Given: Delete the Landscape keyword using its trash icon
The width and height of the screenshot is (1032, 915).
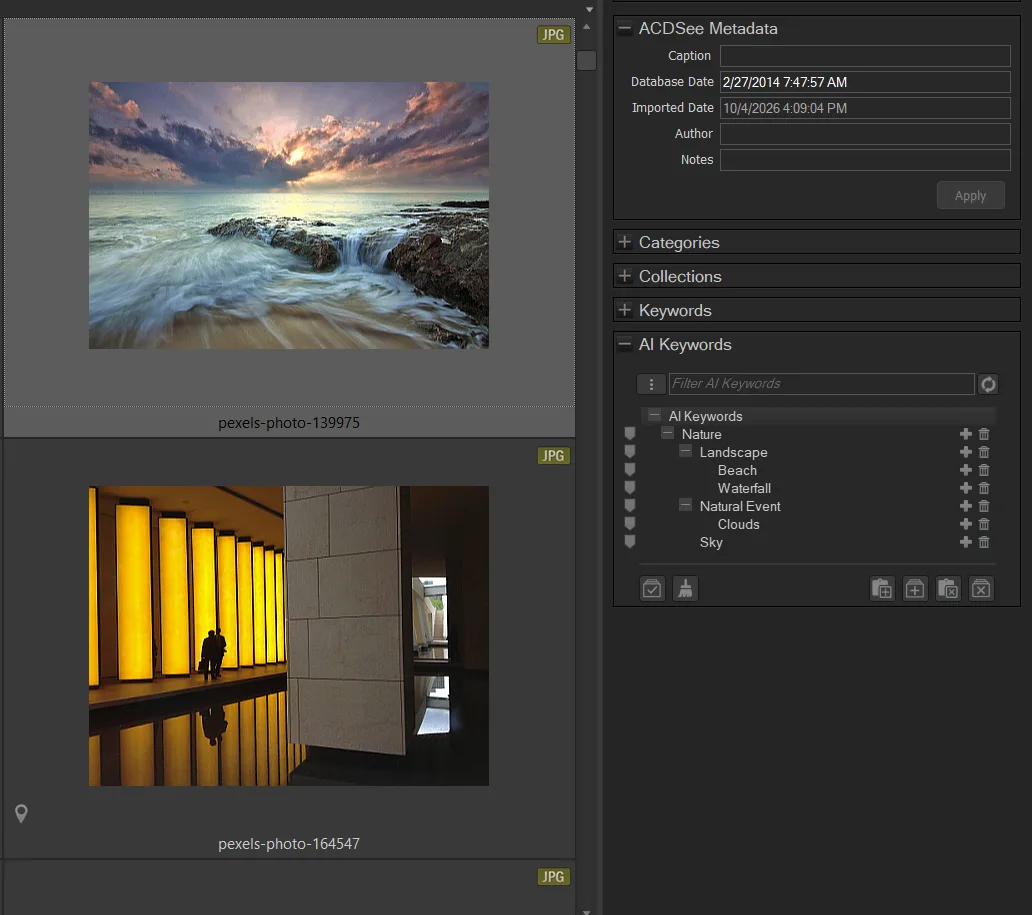Looking at the screenshot, I should coord(984,452).
